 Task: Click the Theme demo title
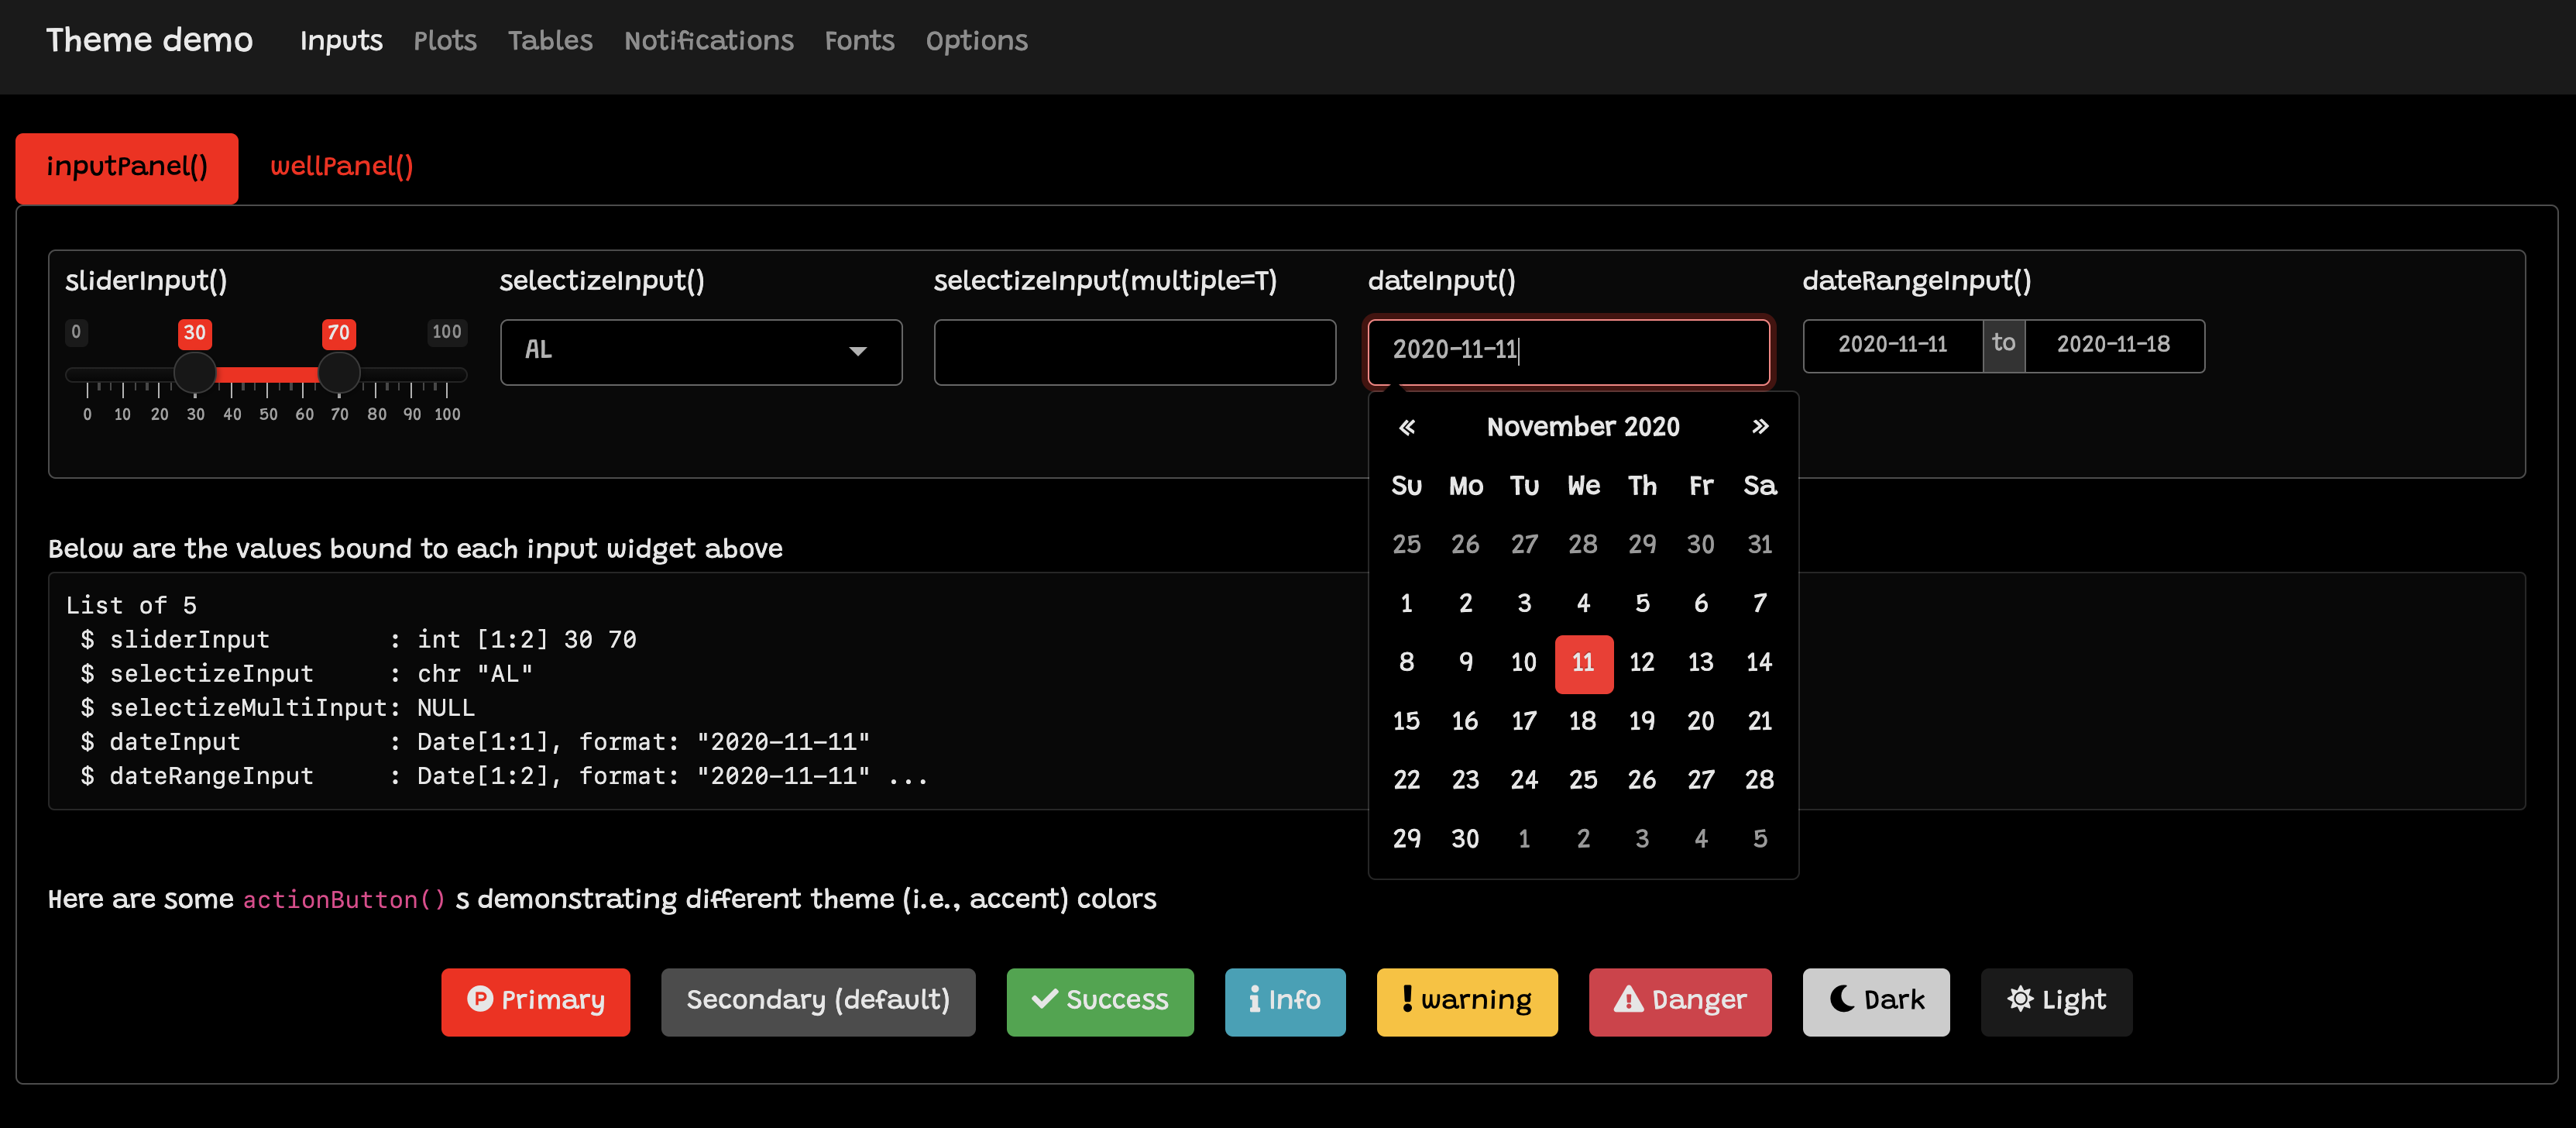tap(149, 40)
